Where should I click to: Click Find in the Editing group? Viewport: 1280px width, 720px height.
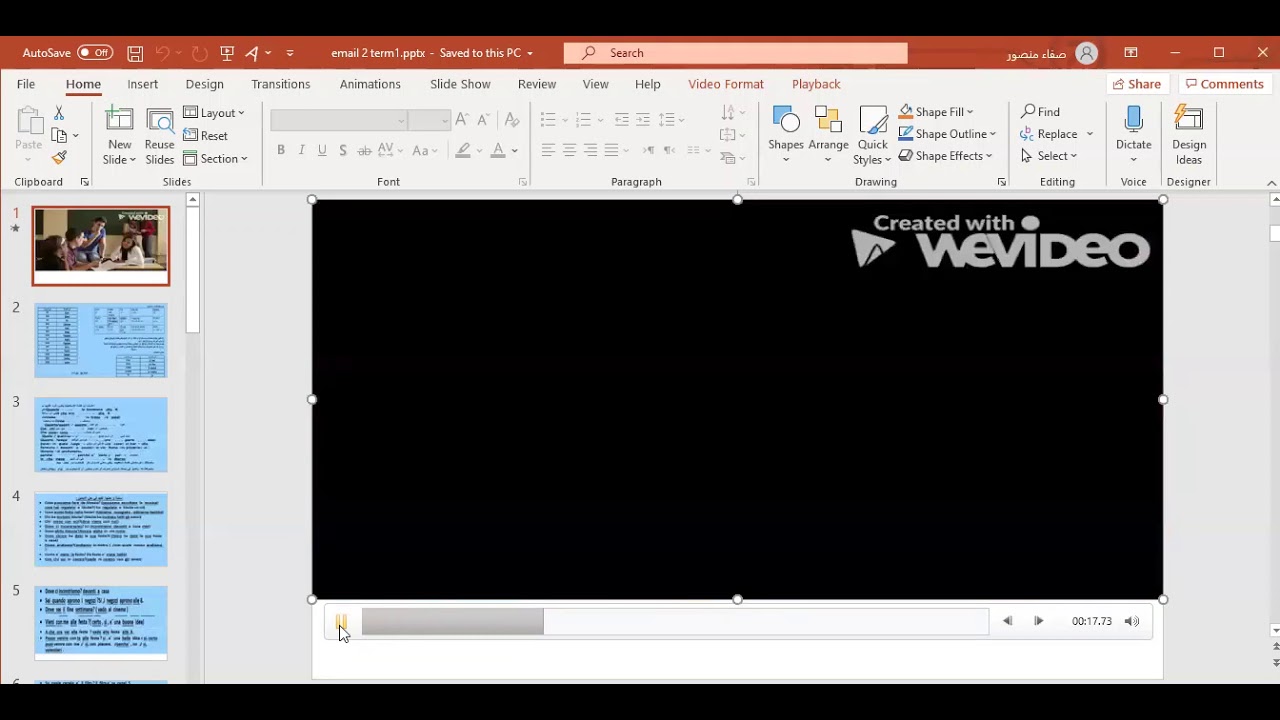1040,112
